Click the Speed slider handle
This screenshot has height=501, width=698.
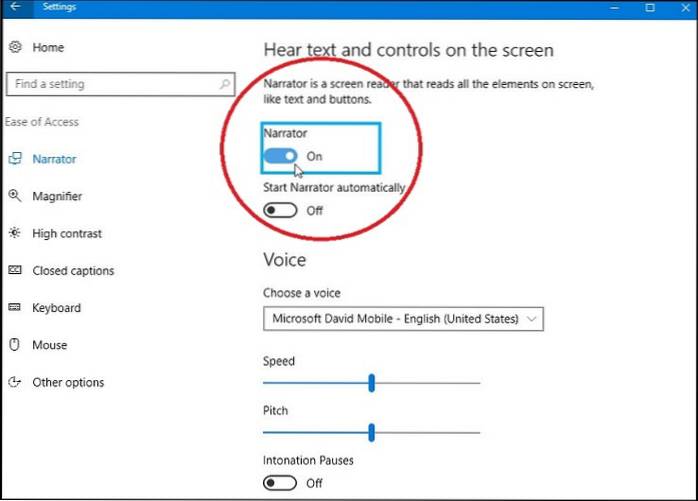pos(371,382)
